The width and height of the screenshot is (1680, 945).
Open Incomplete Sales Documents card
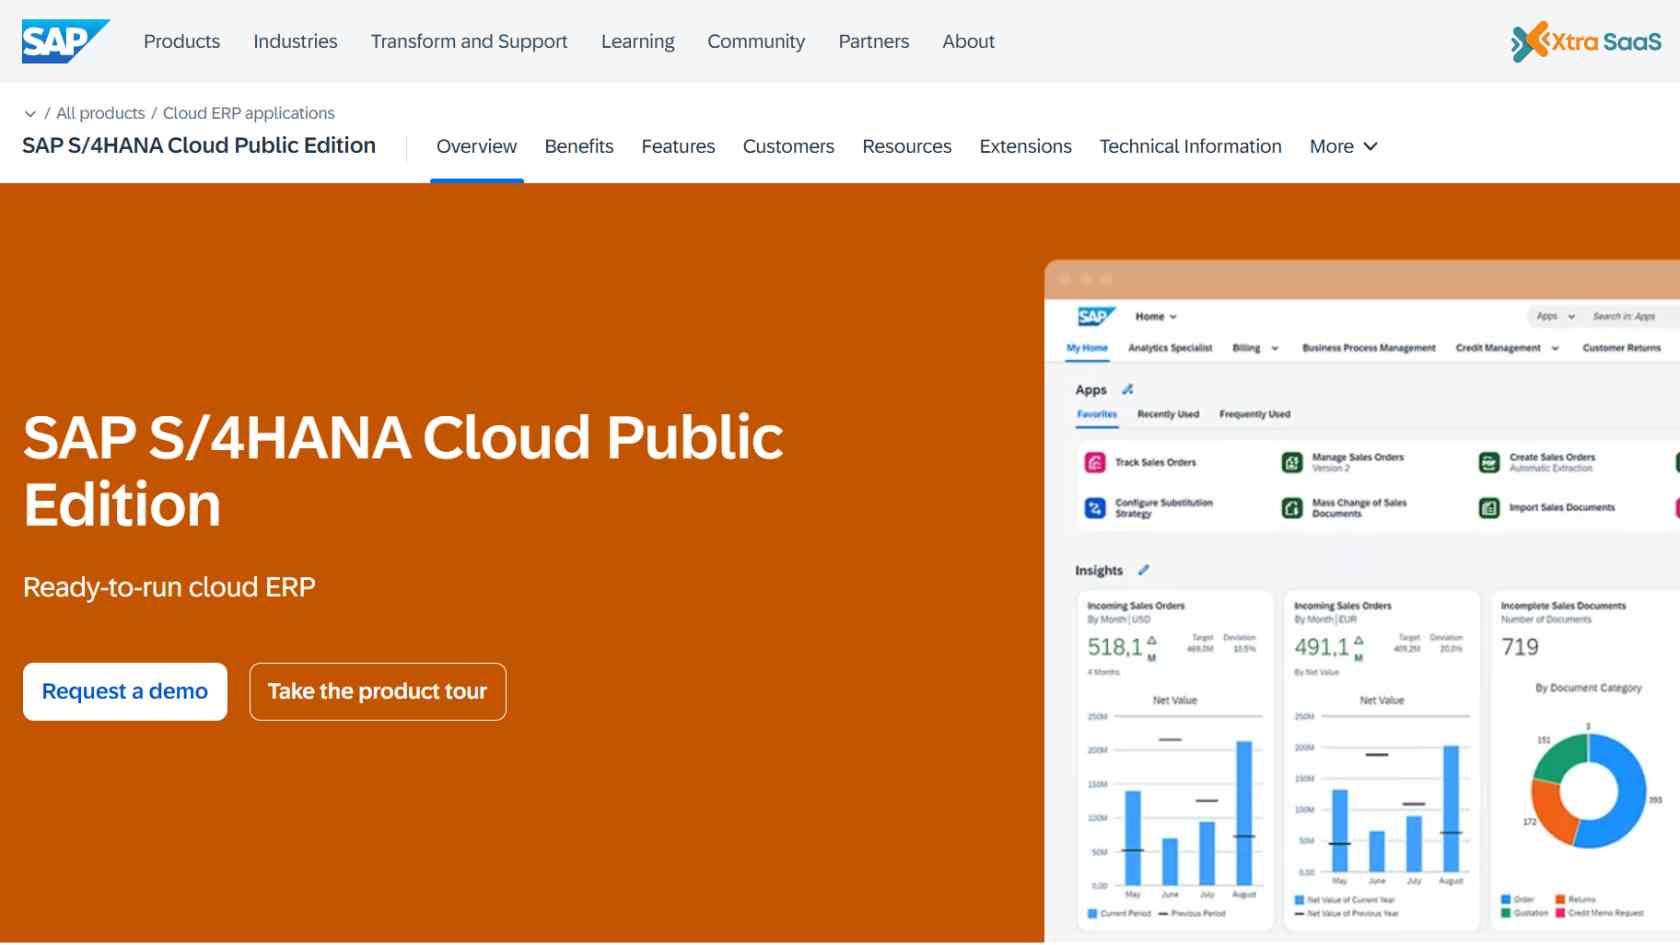1586,761
